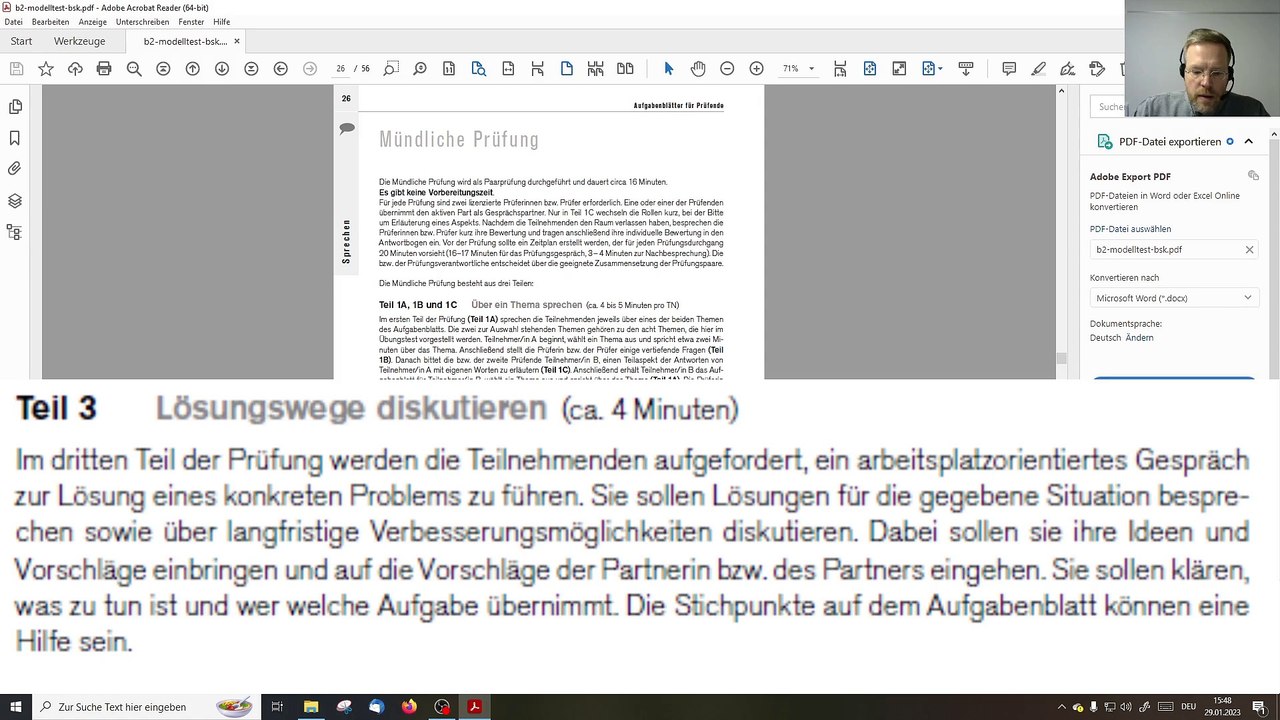Select two-page view icon
This screenshot has height=720, width=1280.
[625, 68]
